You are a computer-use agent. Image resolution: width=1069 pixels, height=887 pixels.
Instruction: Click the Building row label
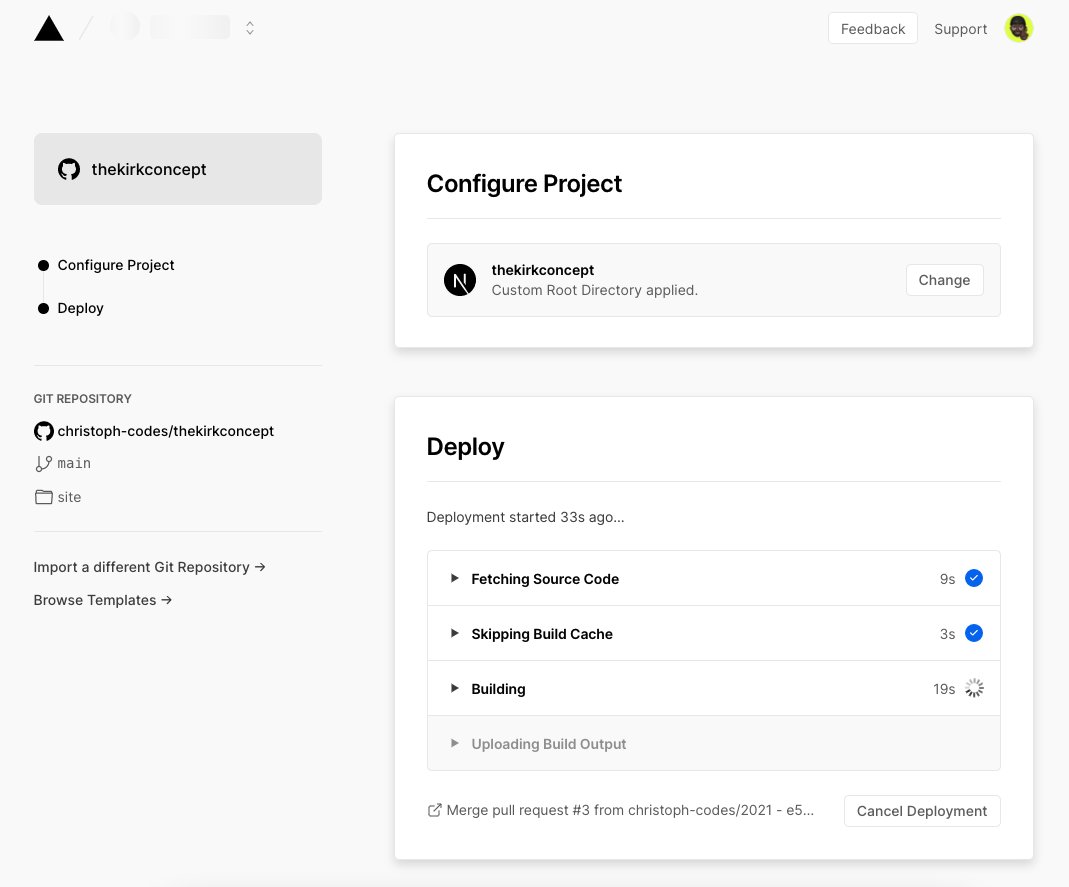pos(498,689)
